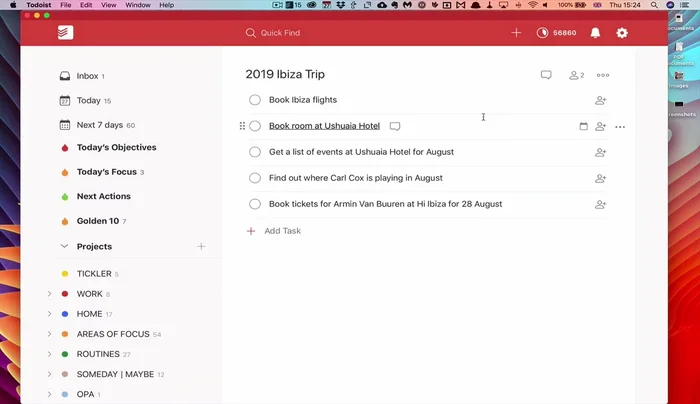The image size is (700, 404).
Task: Click the quick add task plus icon
Action: tap(516, 33)
